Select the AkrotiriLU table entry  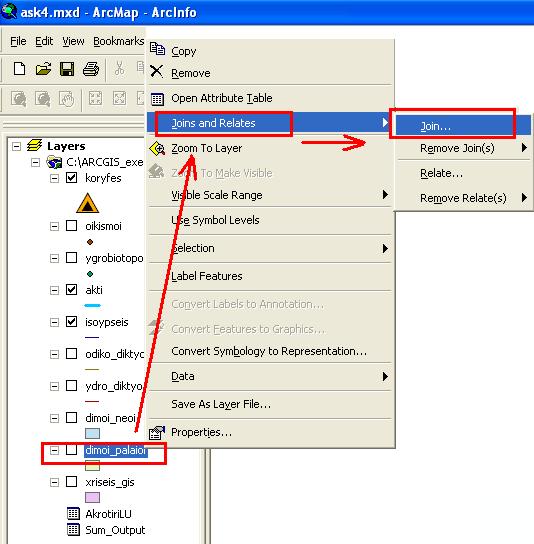(x=108, y=514)
